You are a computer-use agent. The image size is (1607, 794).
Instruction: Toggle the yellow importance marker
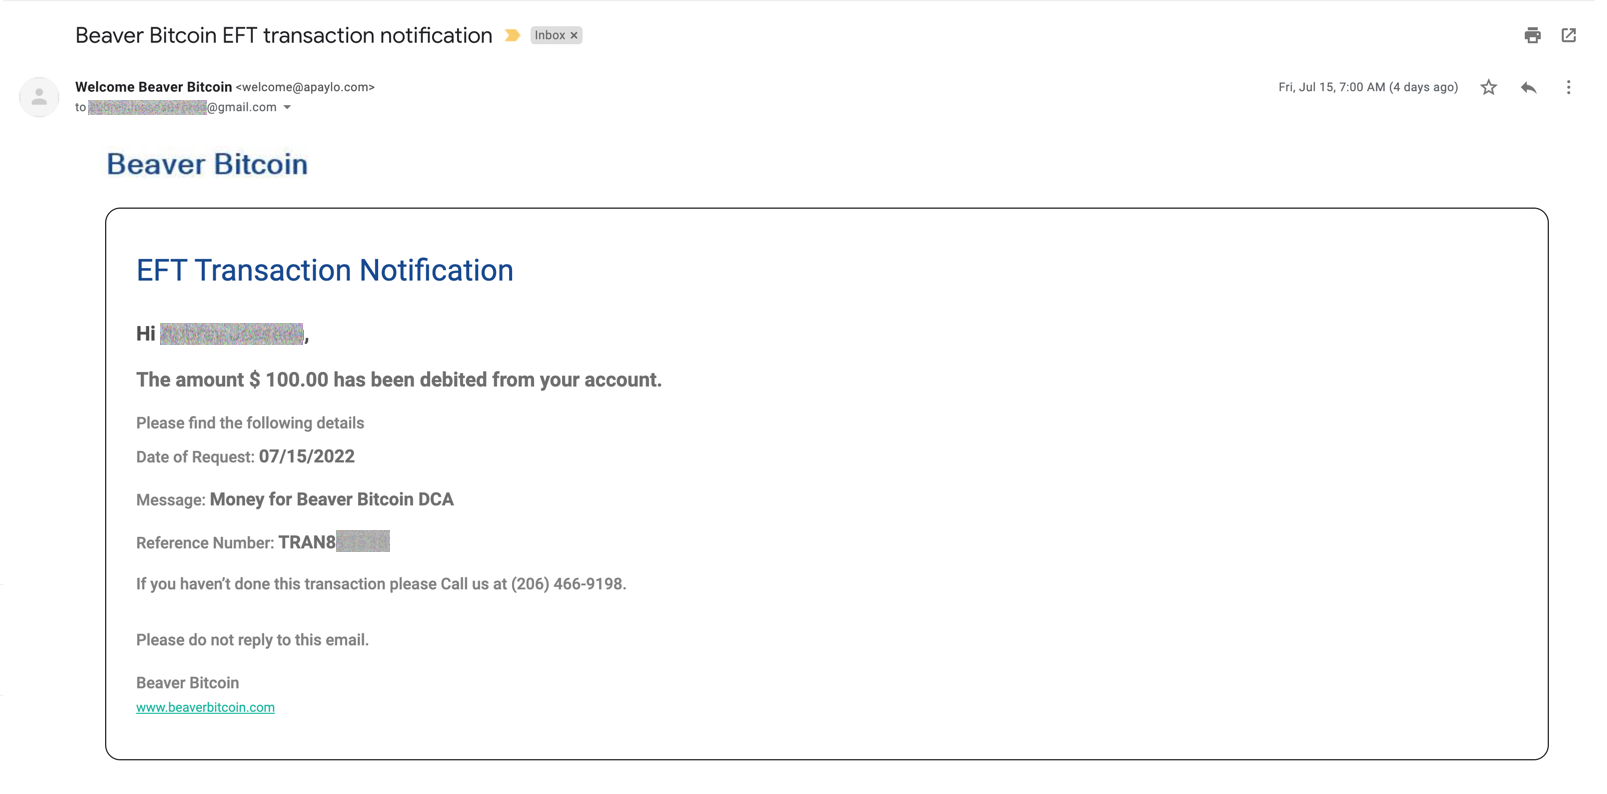click(512, 35)
